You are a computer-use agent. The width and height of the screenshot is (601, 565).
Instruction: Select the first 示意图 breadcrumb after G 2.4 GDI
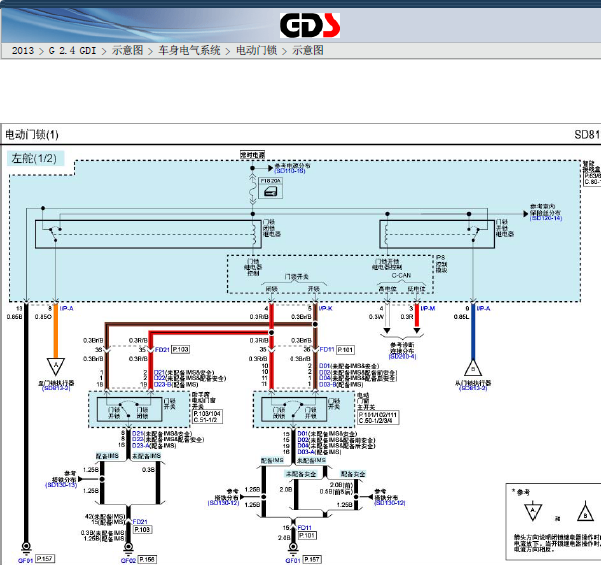(128, 51)
